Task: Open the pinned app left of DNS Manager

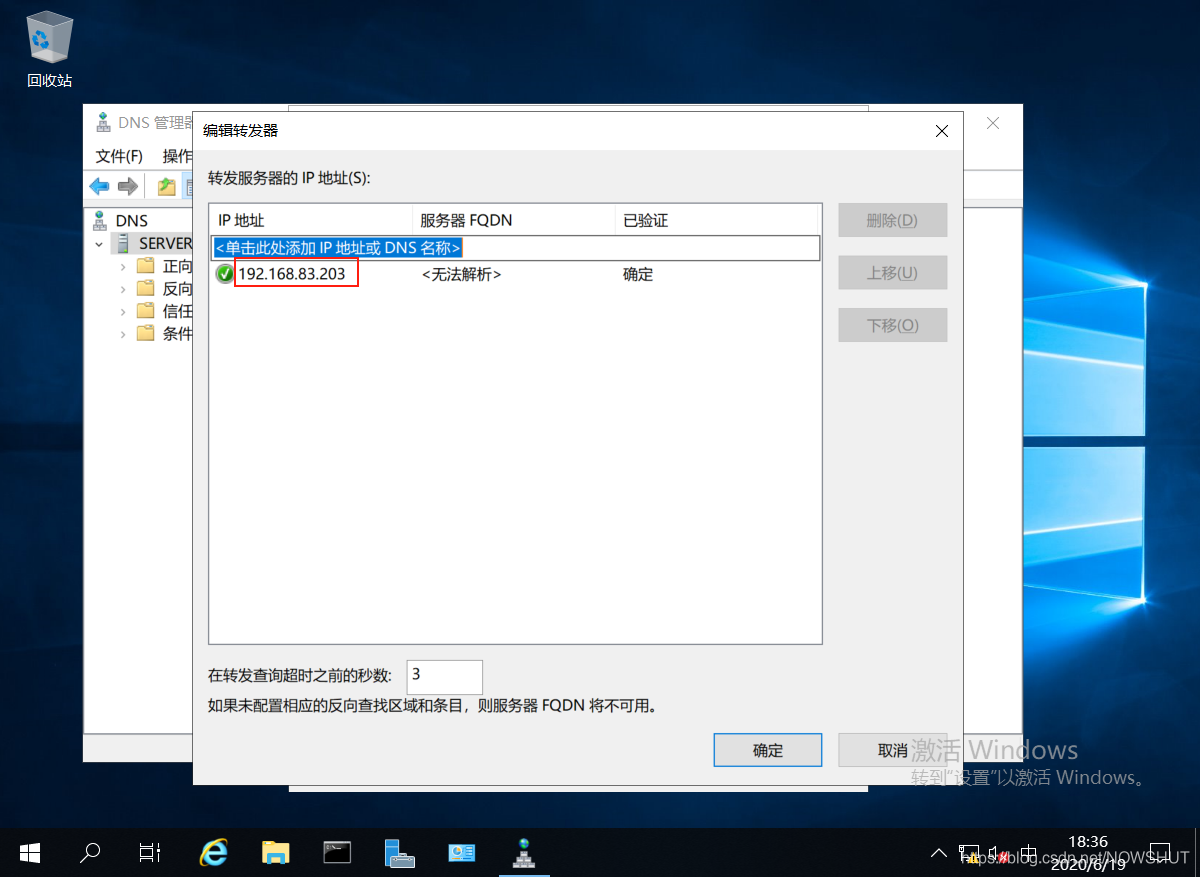Action: [461, 852]
